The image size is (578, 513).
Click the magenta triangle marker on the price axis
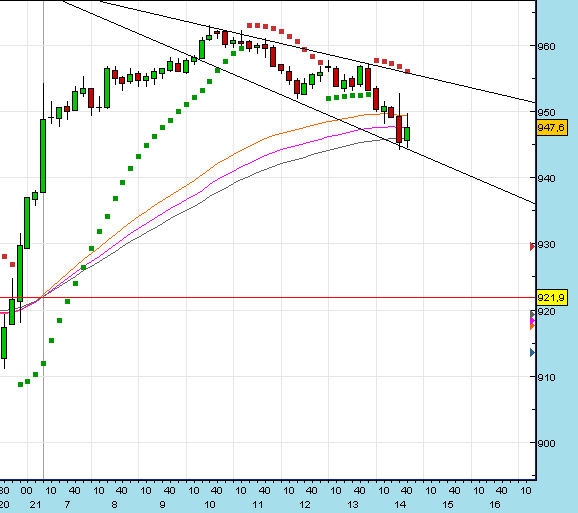(532, 321)
